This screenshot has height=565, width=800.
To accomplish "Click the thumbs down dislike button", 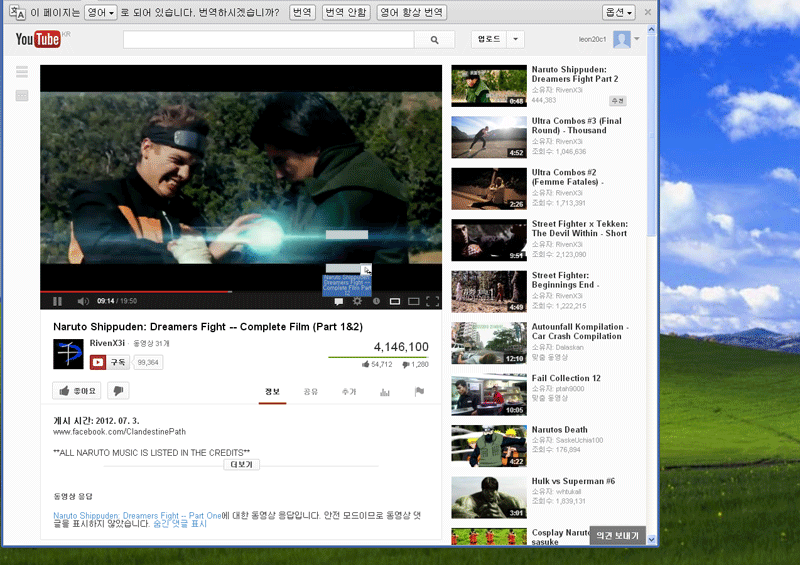I will click(118, 391).
